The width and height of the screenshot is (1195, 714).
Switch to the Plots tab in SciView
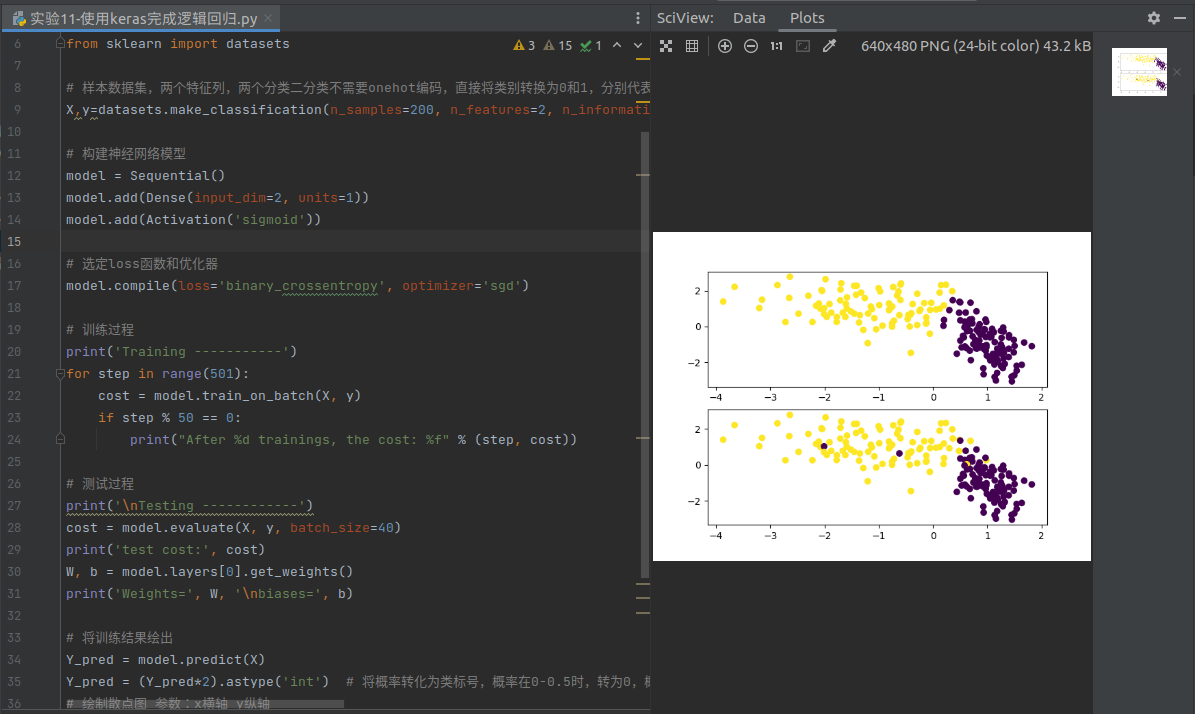[807, 18]
